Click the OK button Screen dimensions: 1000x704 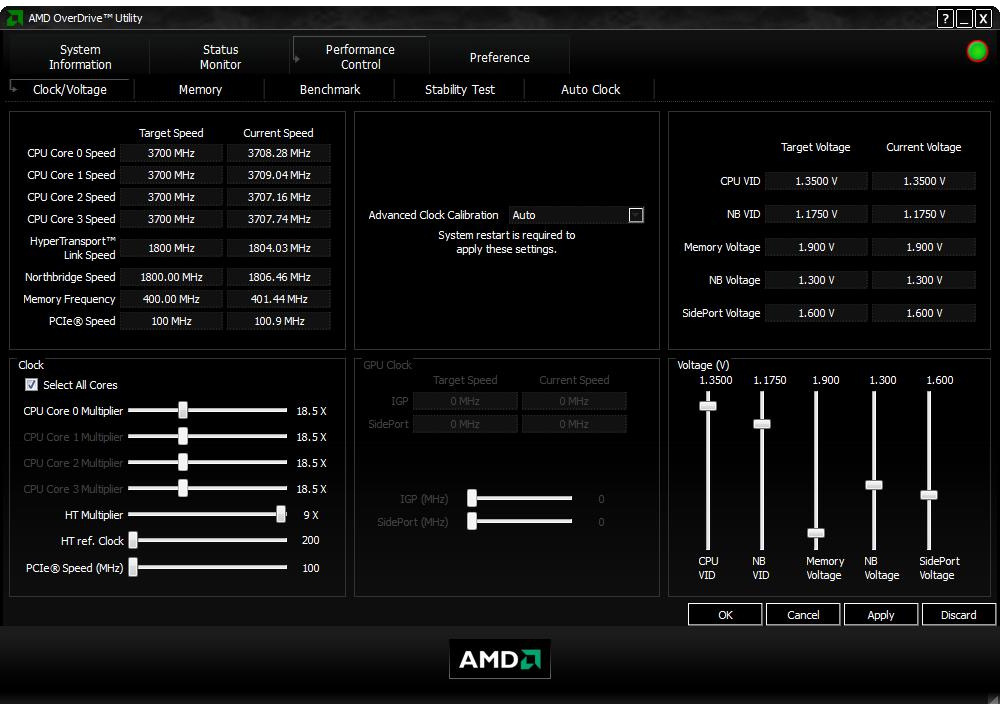pyautogui.click(x=725, y=615)
